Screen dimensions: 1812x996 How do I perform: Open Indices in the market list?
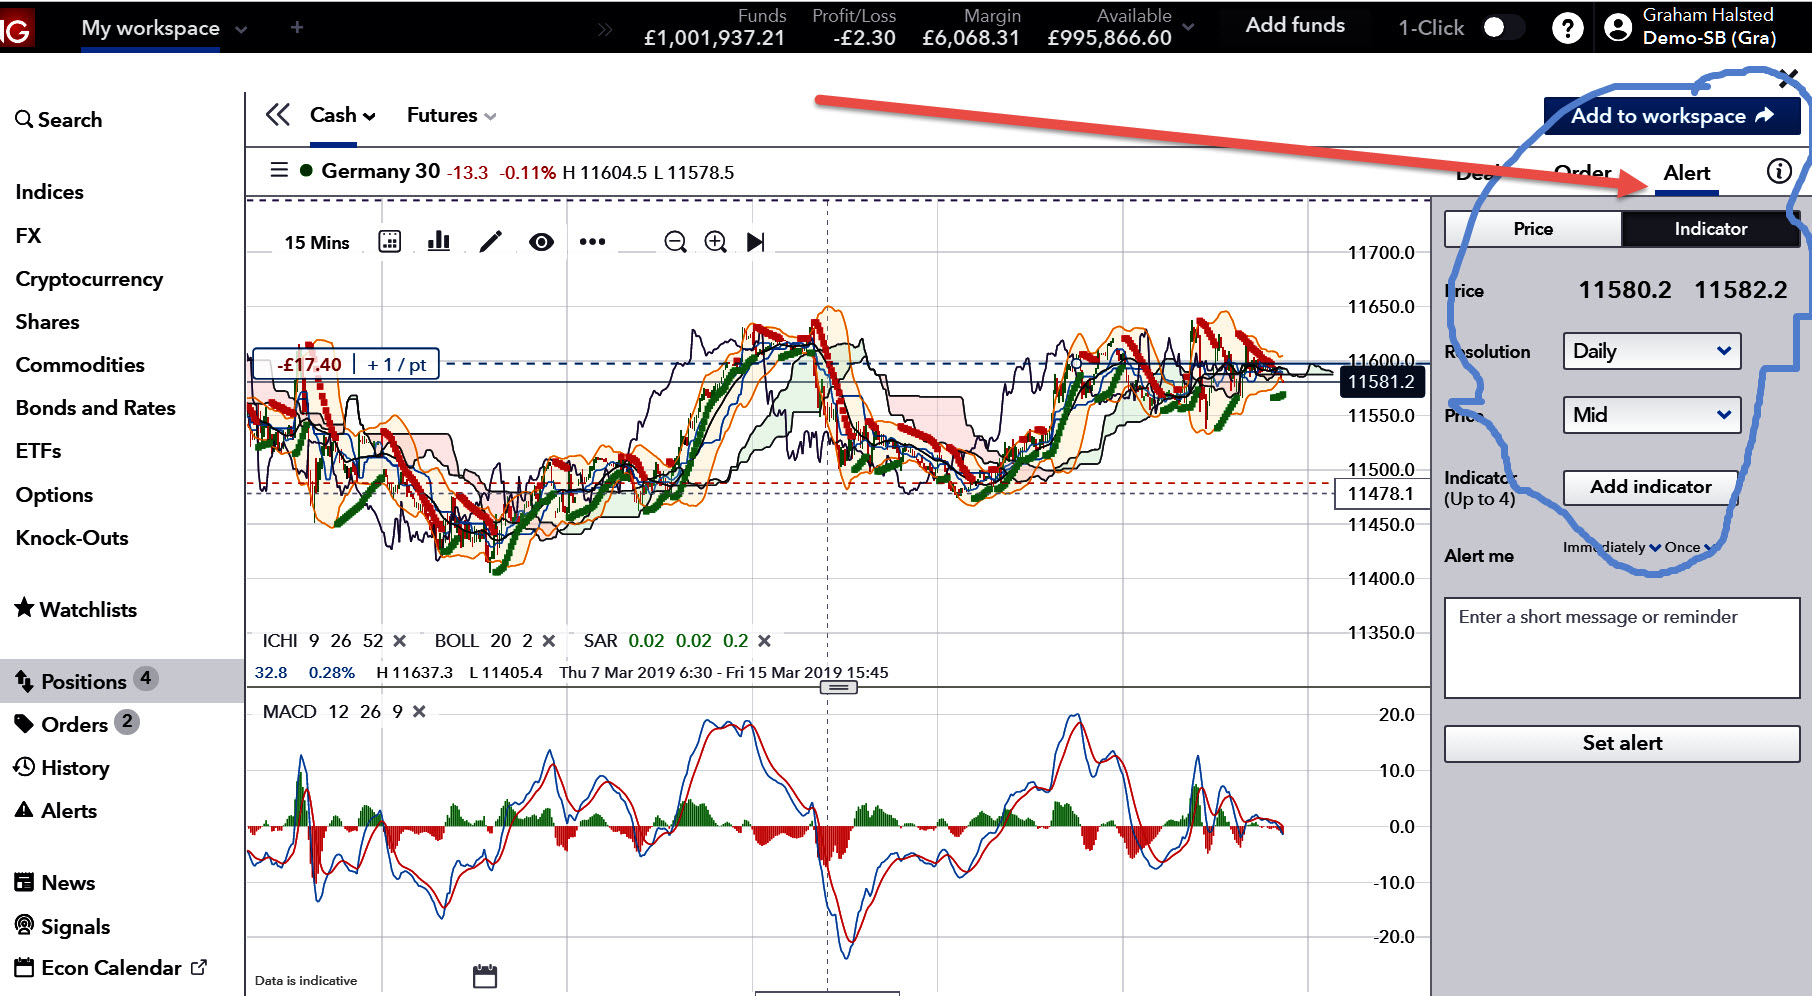50,192
